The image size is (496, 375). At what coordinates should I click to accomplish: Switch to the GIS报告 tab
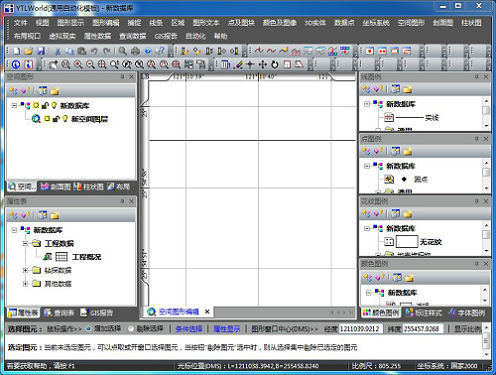(x=97, y=313)
